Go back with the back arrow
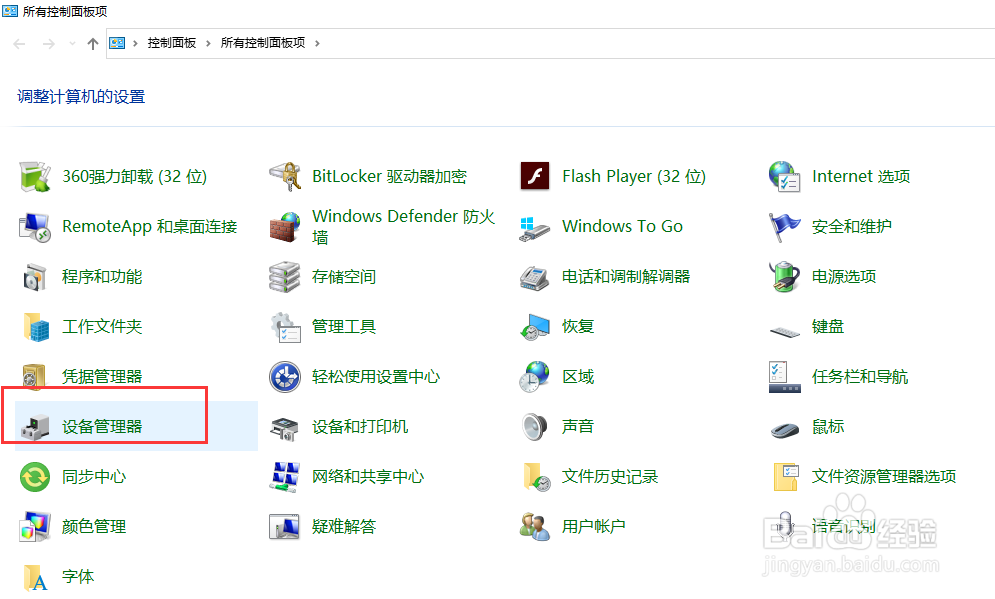Image resolution: width=995 pixels, height=599 pixels. pos(19,44)
